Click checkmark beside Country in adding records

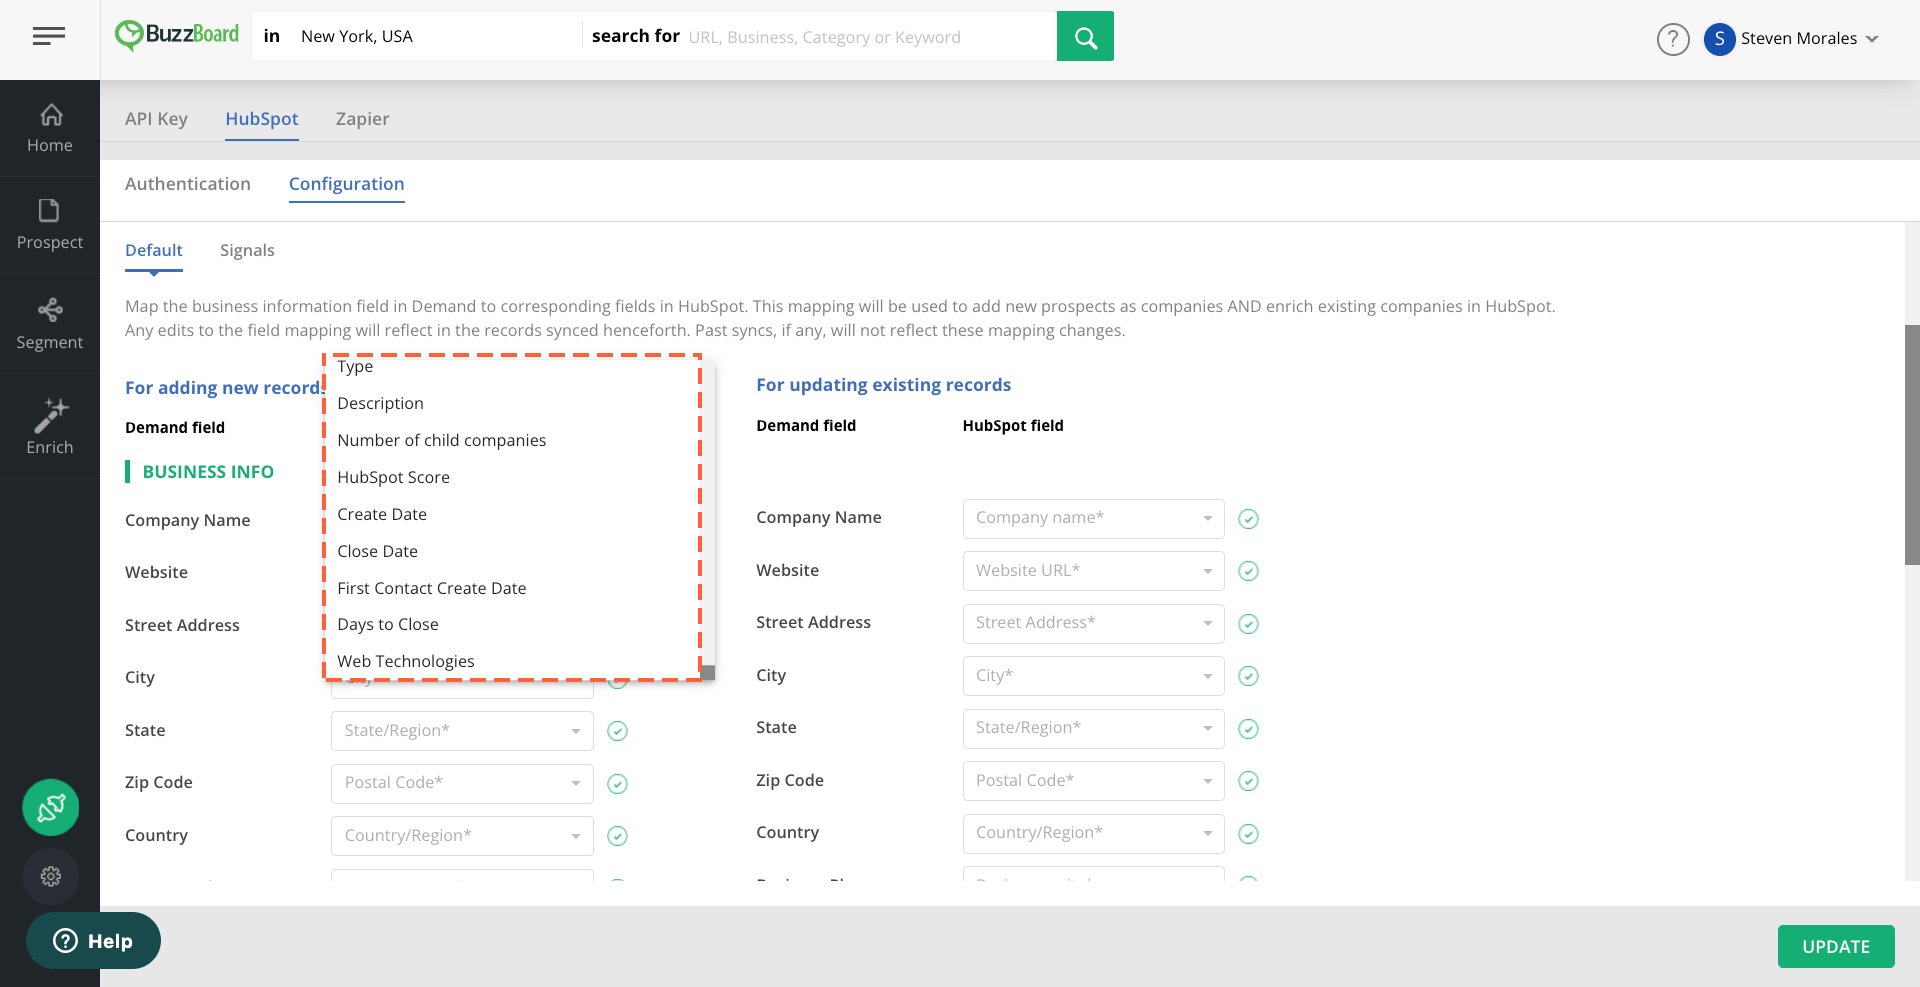[618, 836]
